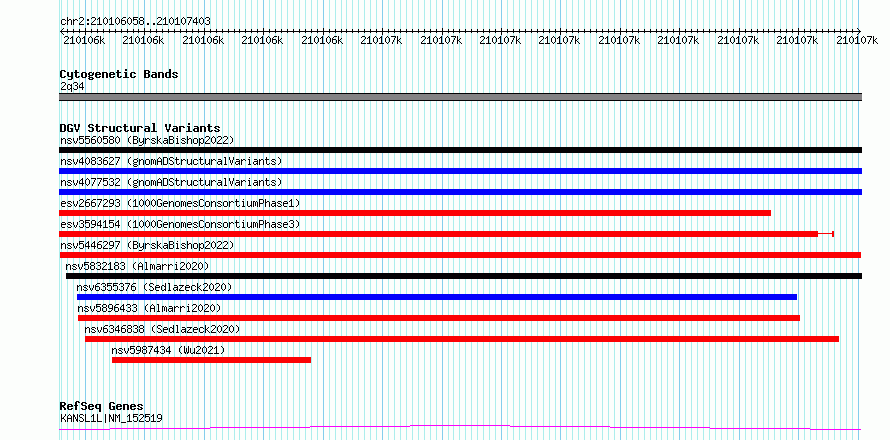Click the short red nsv5987434 variant bar
Viewport: 890px width, 440px height.
coord(212,360)
